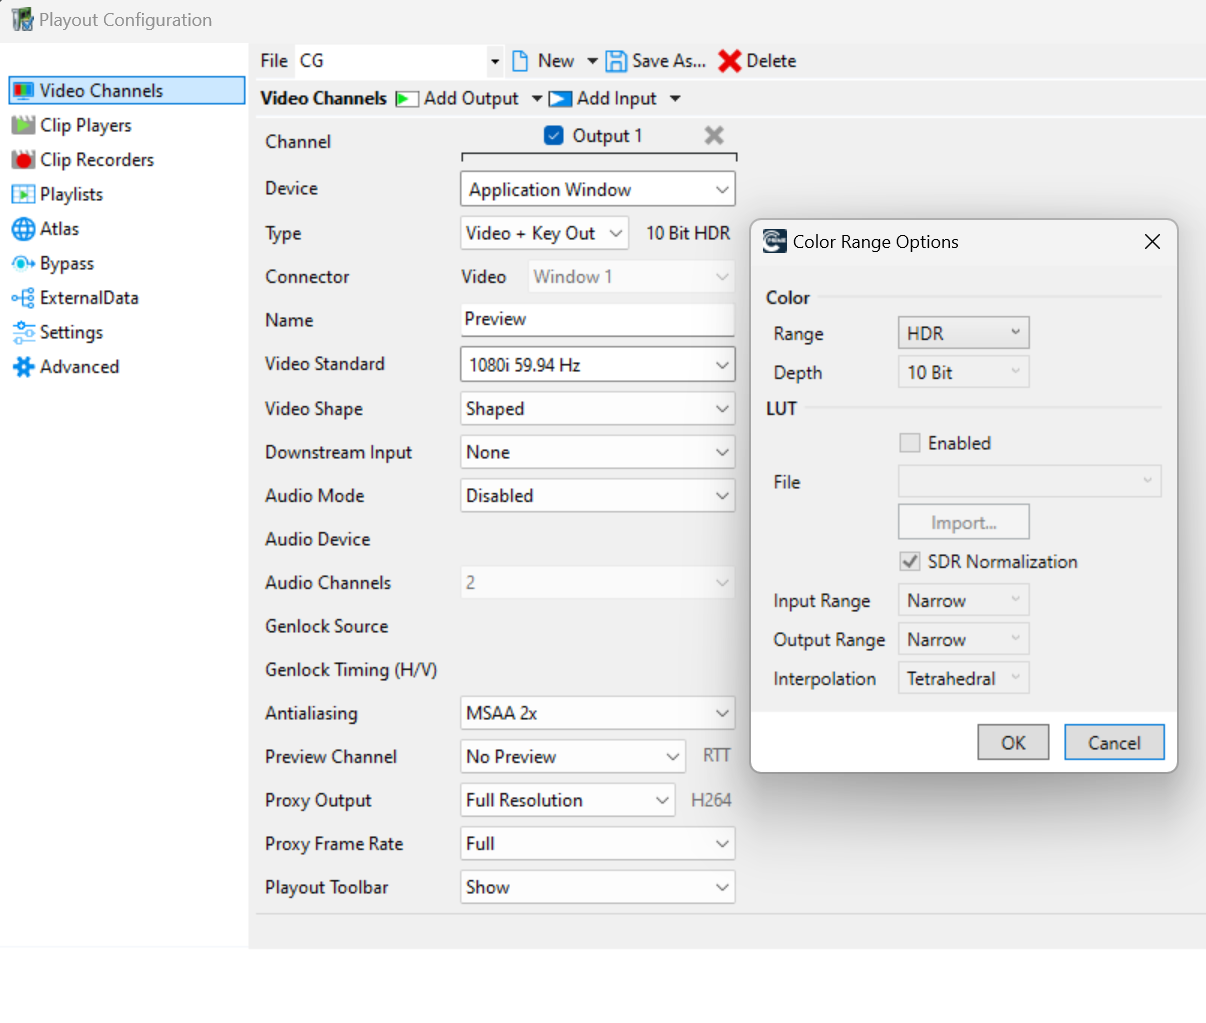Enable the LUT checkbox
1206x1023 pixels.
(910, 443)
